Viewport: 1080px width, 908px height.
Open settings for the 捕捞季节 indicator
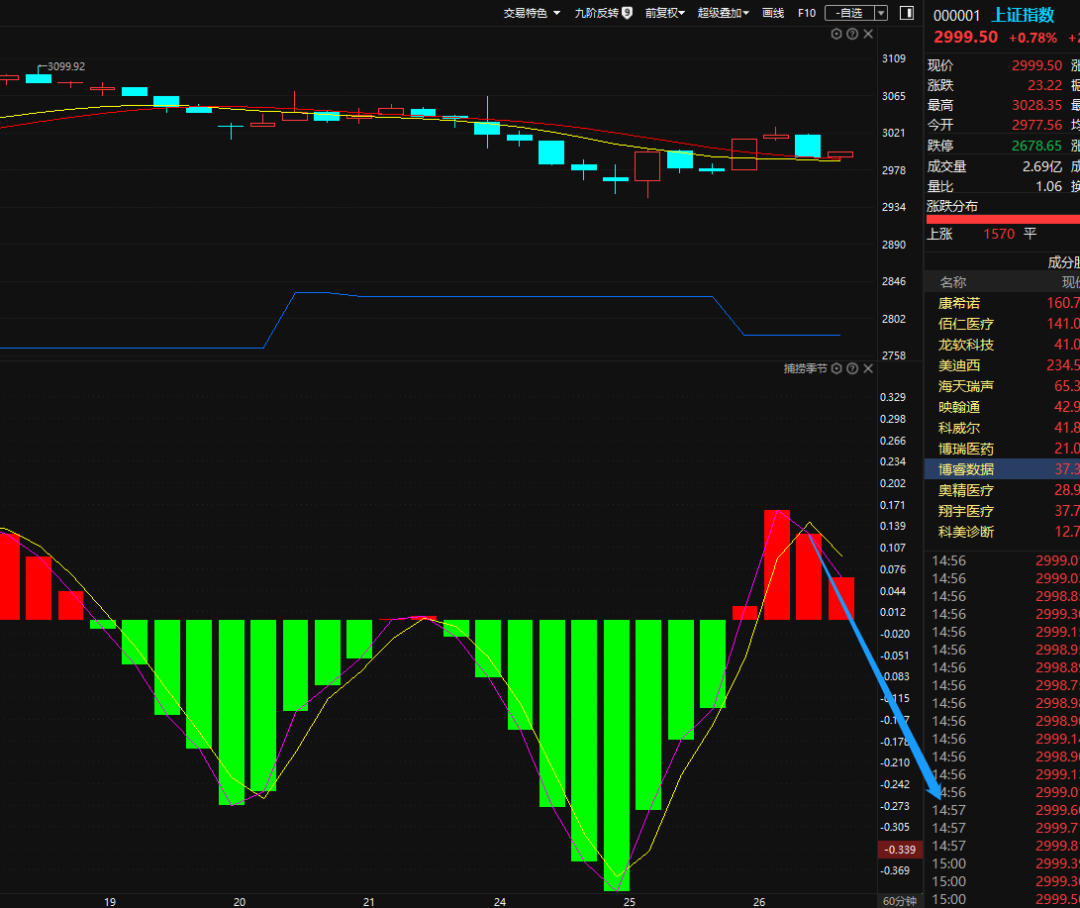coord(837,369)
